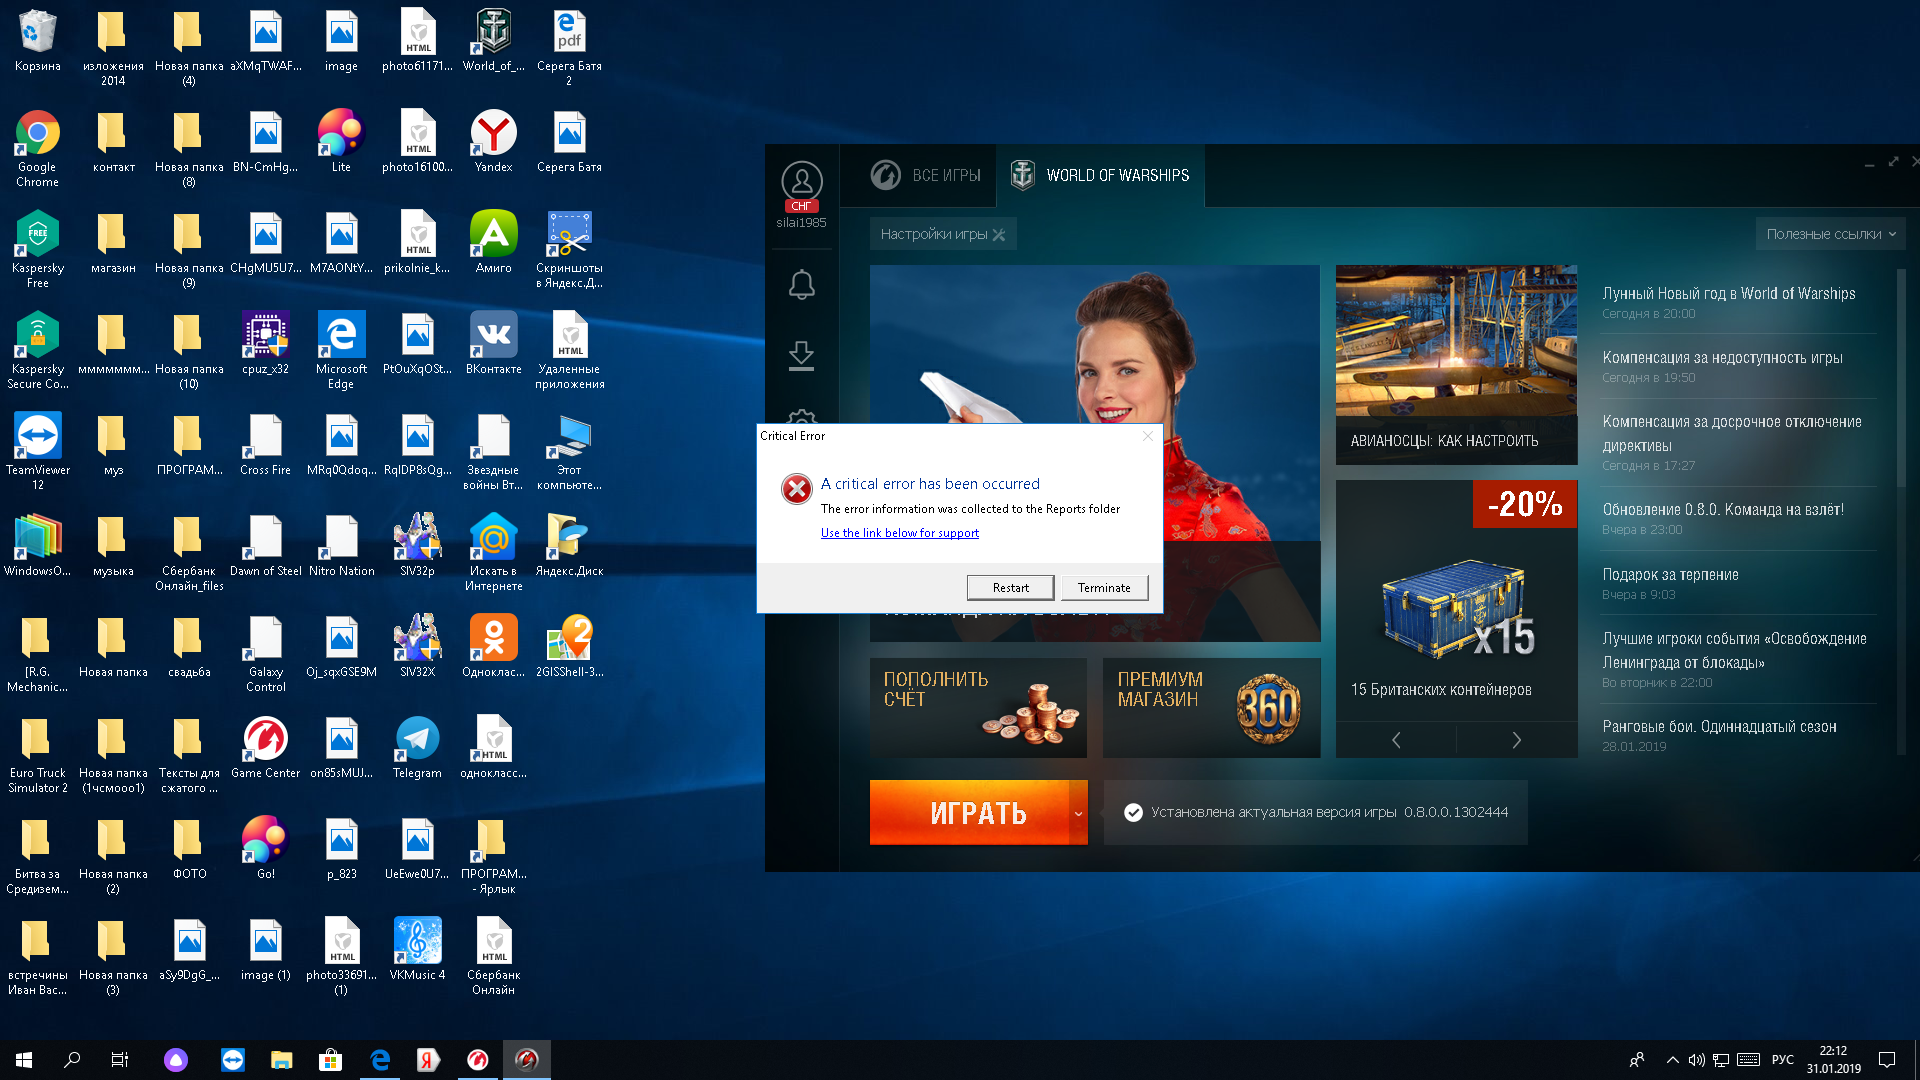1920x1080 pixels.
Task: Open АВИАНОСЦЫ: КАК НАСТРОИТЬ thumbnail
Action: coord(1456,365)
